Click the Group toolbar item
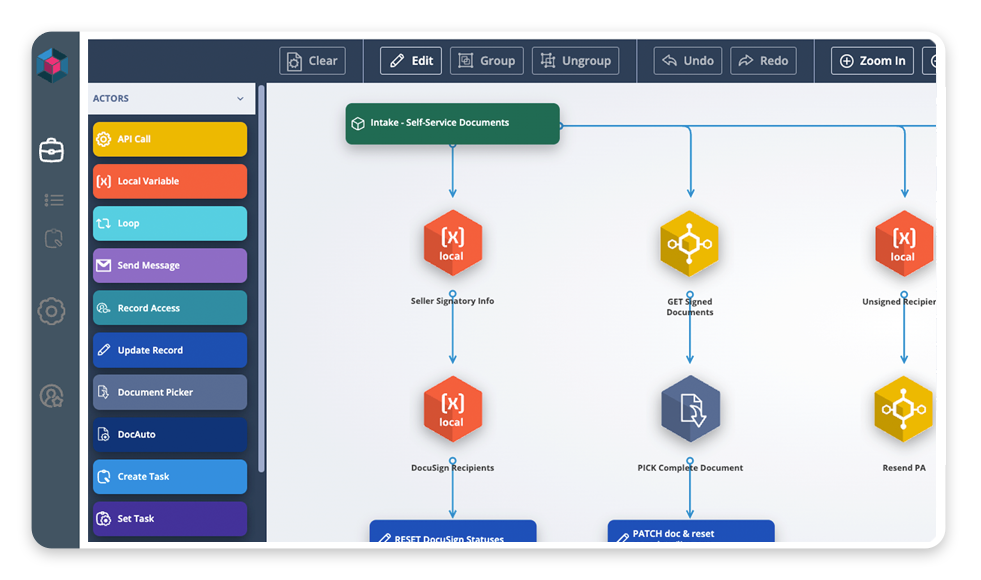 (x=487, y=60)
